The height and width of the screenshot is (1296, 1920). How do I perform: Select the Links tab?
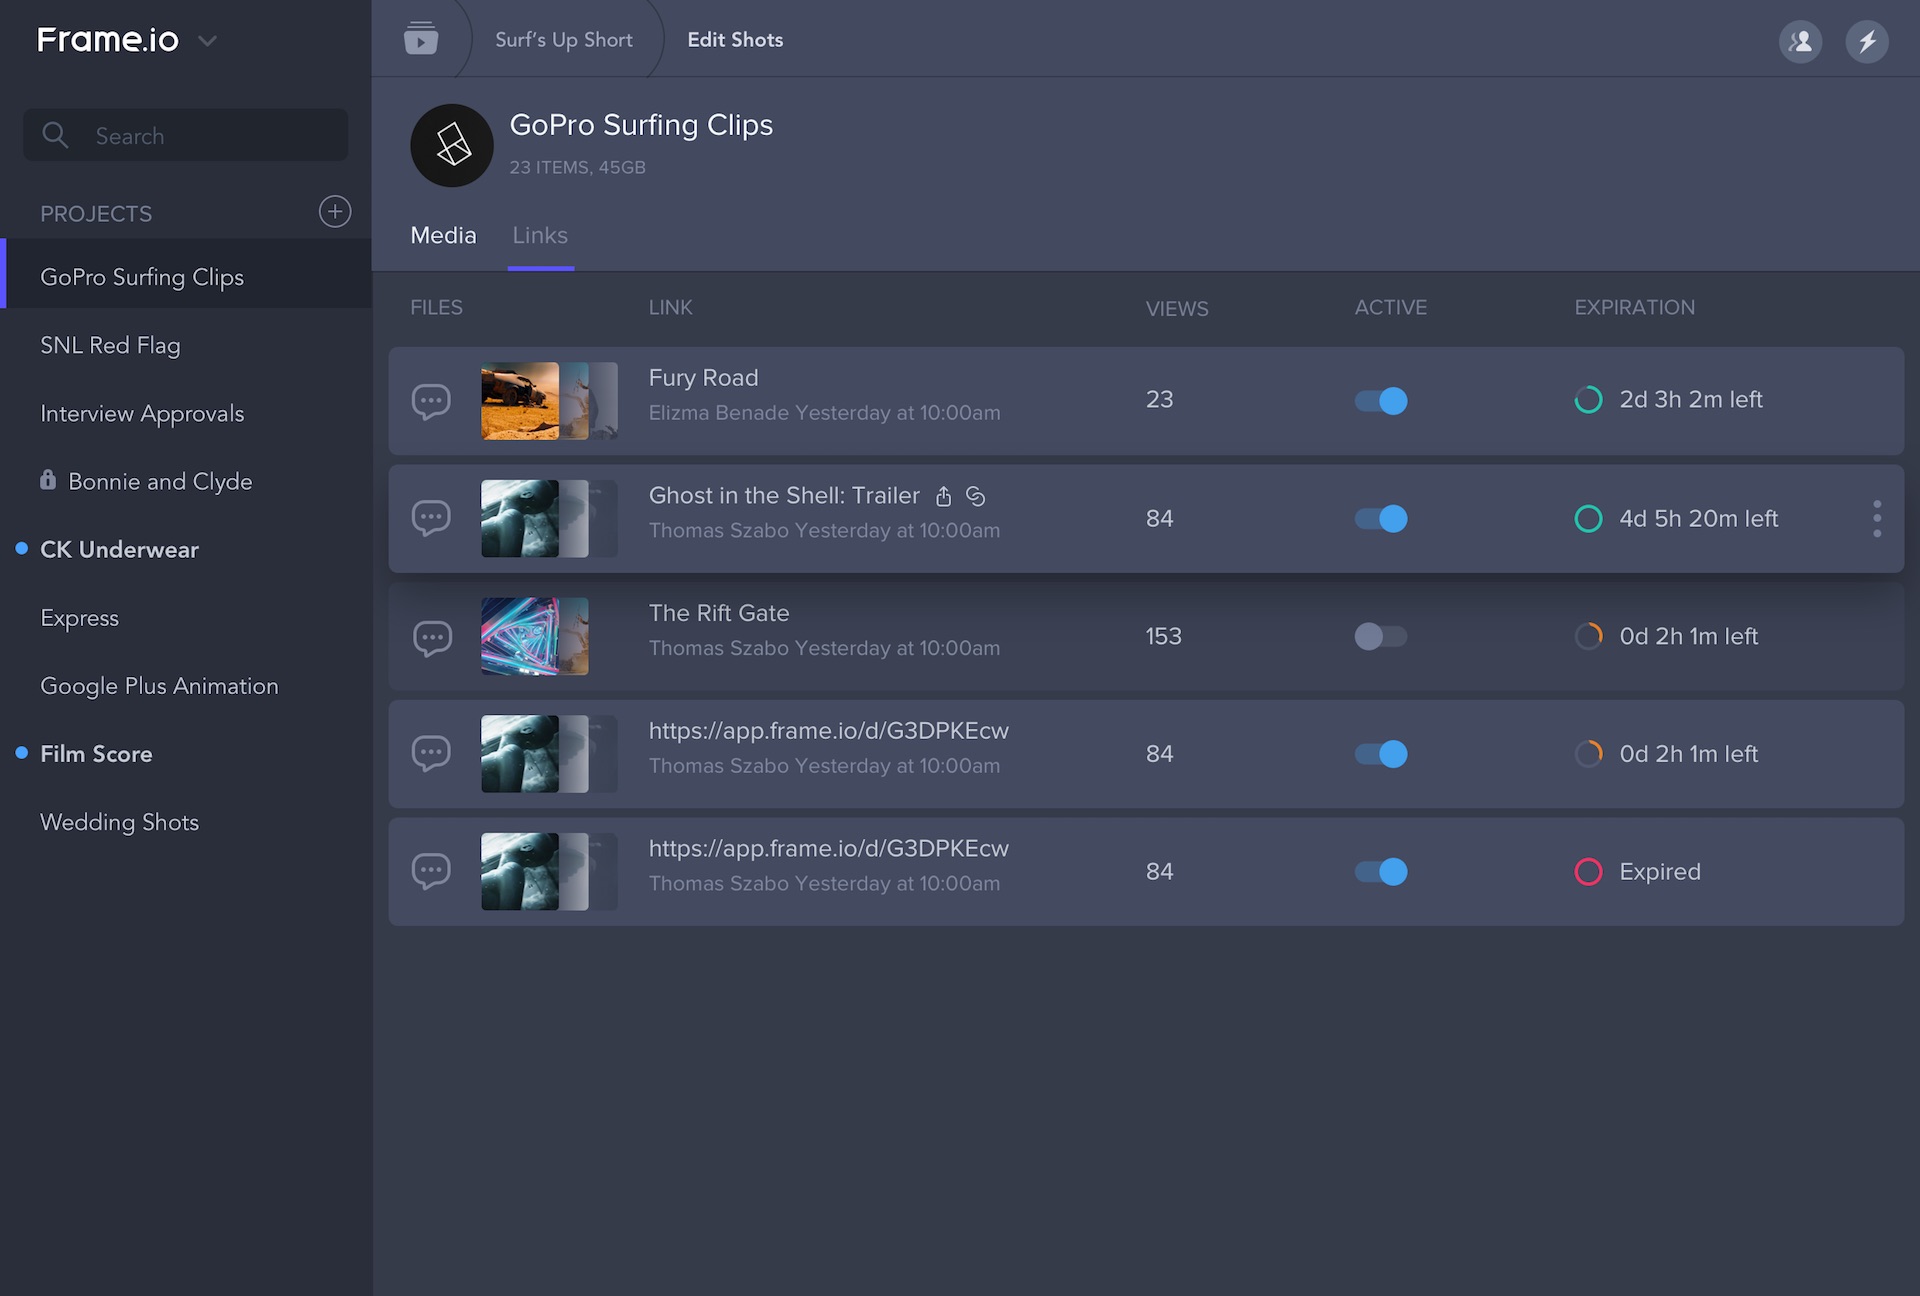pos(540,236)
